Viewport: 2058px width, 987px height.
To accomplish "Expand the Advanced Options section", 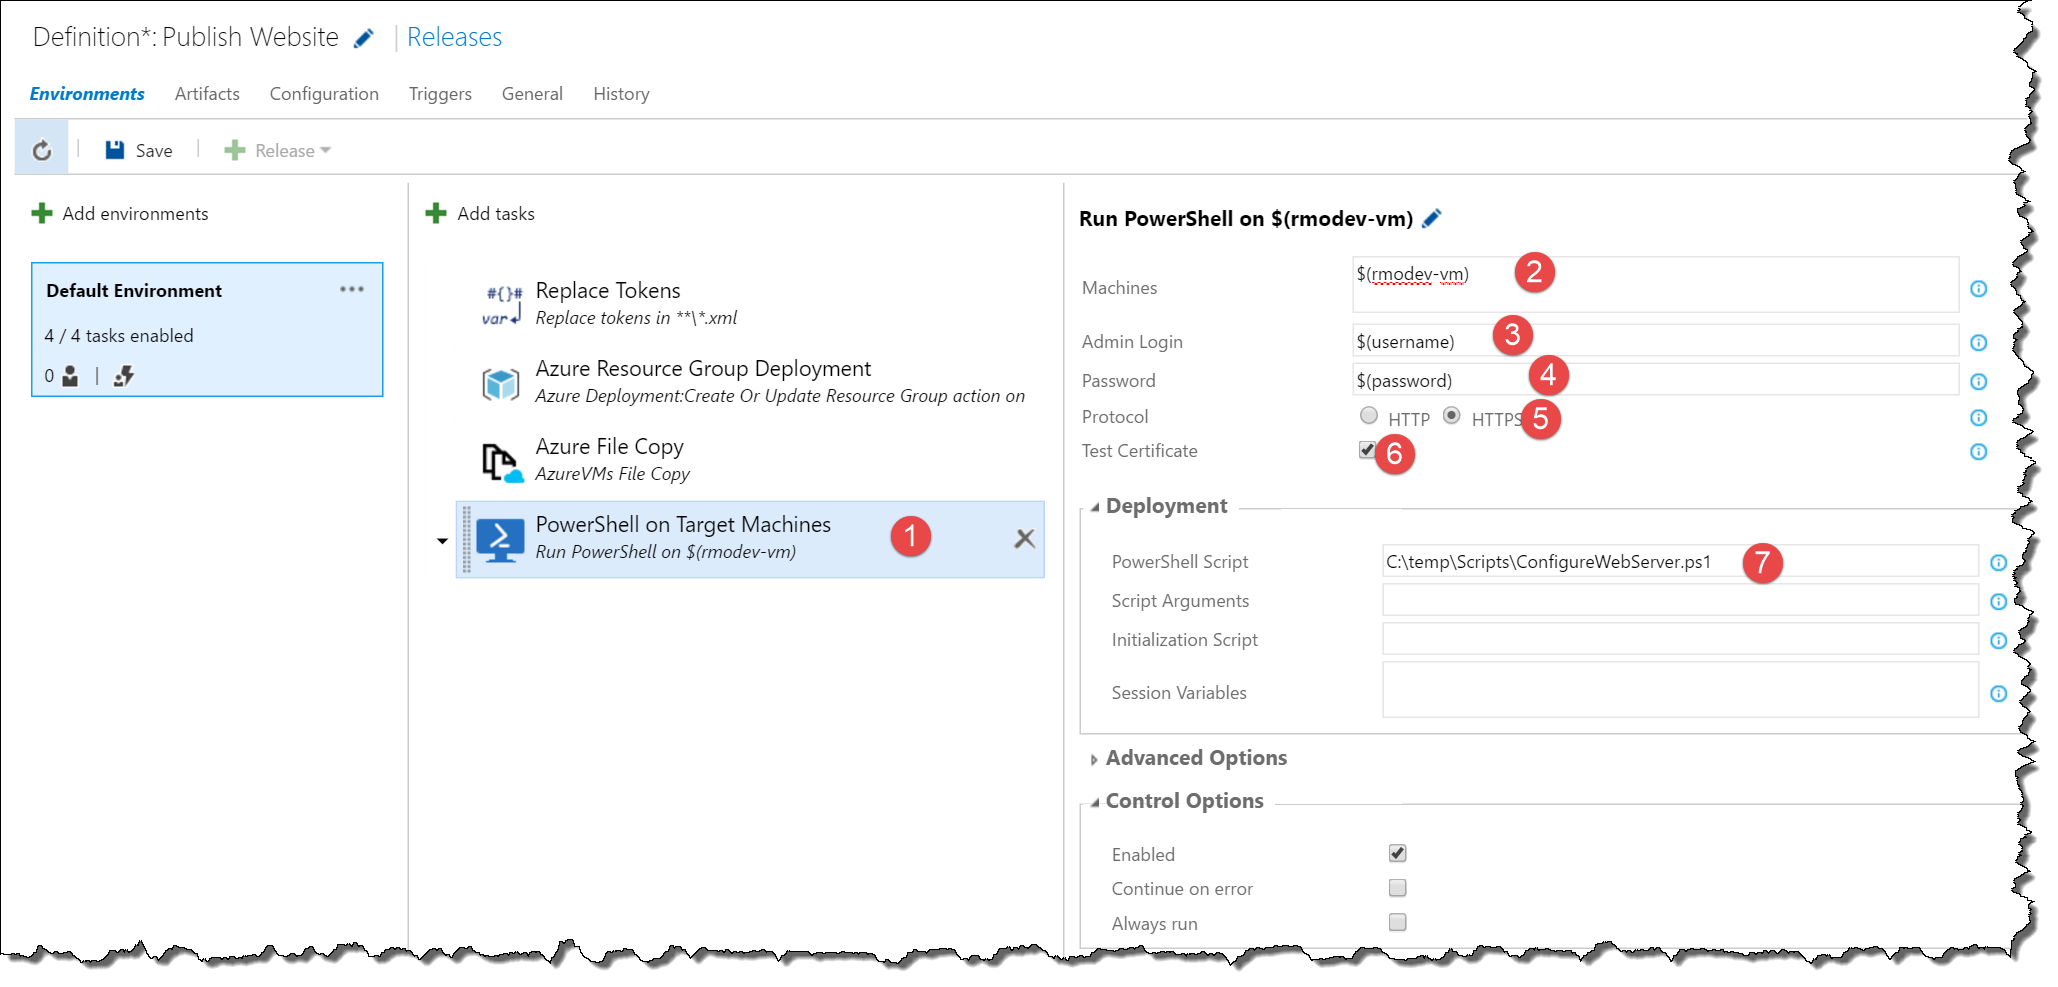I will [x=1094, y=759].
